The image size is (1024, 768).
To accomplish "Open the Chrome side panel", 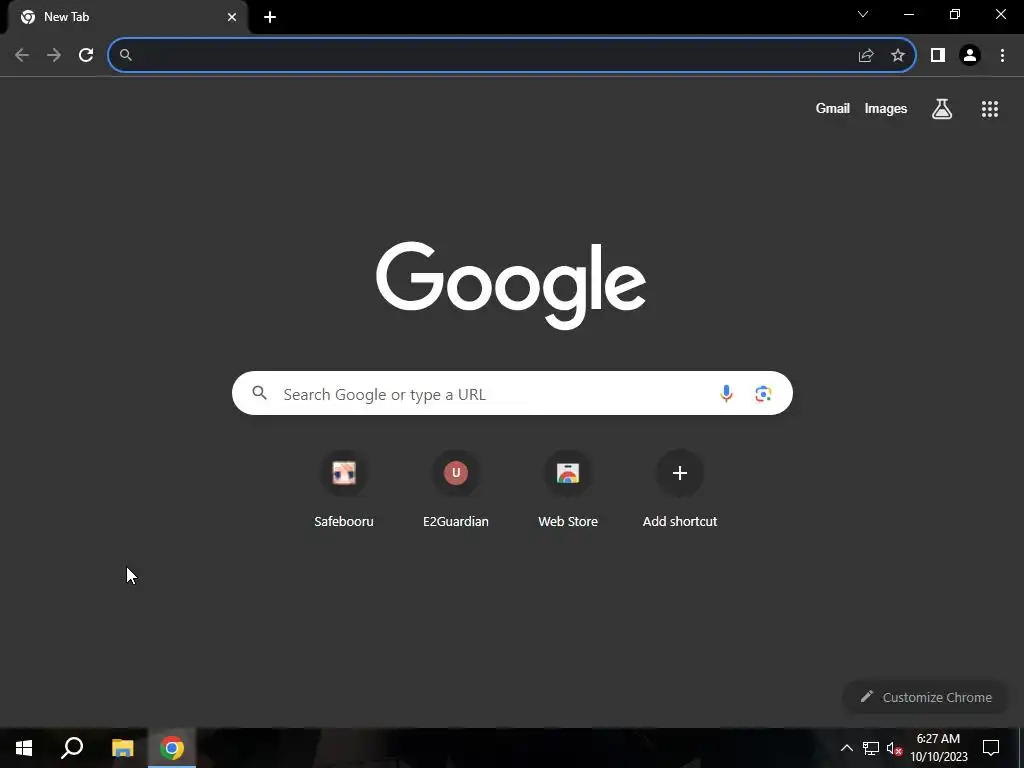I will (x=938, y=56).
